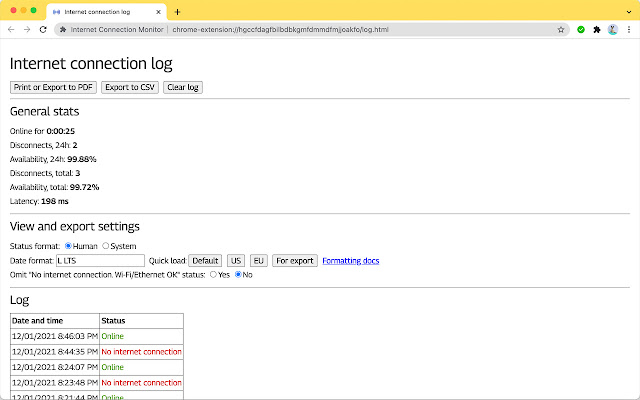
Task: Bookmark this page with the star icon
Action: pos(562,30)
